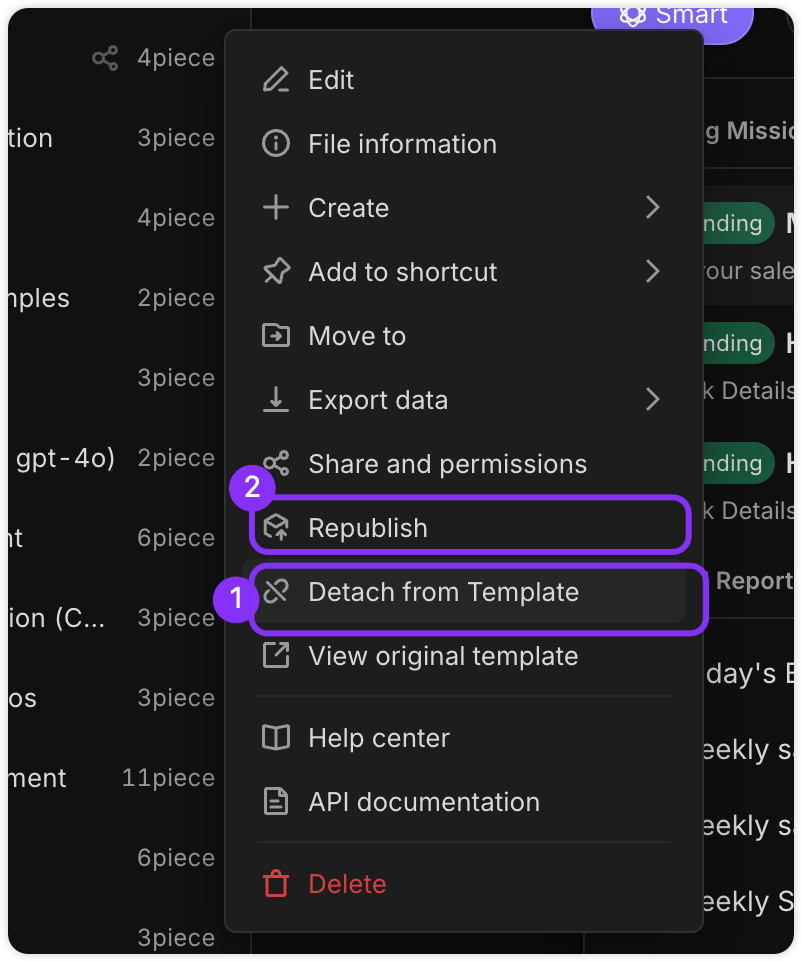Click the Move to folder icon
This screenshot has width=802, height=962.
276,336
